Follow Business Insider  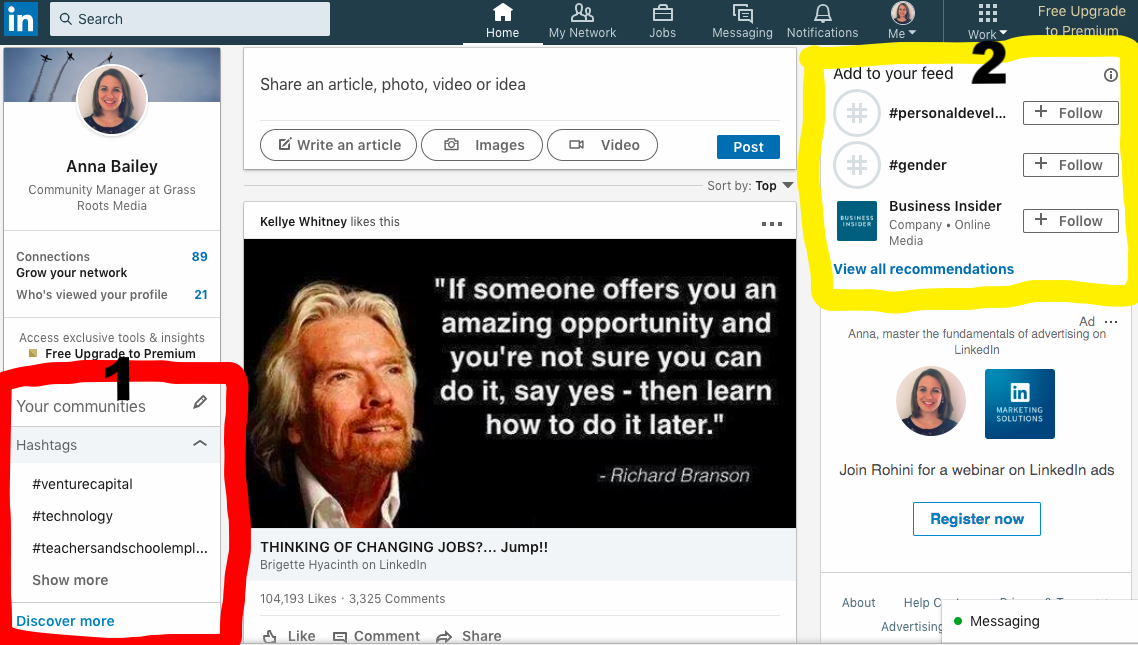pos(1071,221)
